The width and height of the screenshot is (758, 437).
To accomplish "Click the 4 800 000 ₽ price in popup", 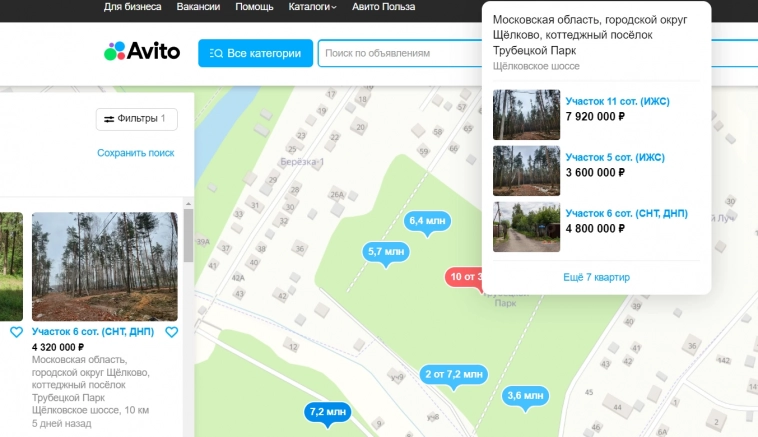I will [x=595, y=229].
